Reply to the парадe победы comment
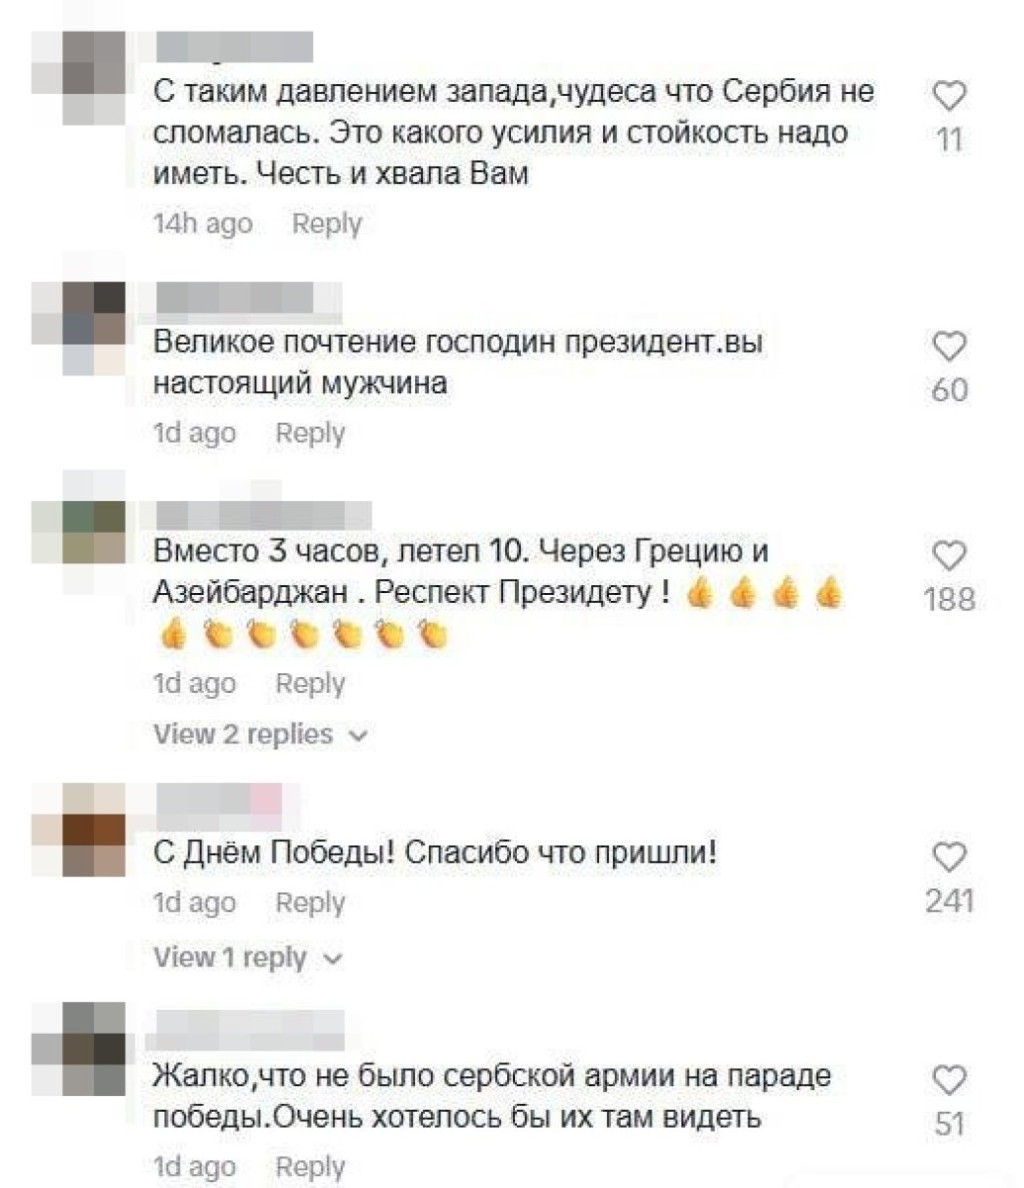1024x1188 pixels. tap(311, 1166)
